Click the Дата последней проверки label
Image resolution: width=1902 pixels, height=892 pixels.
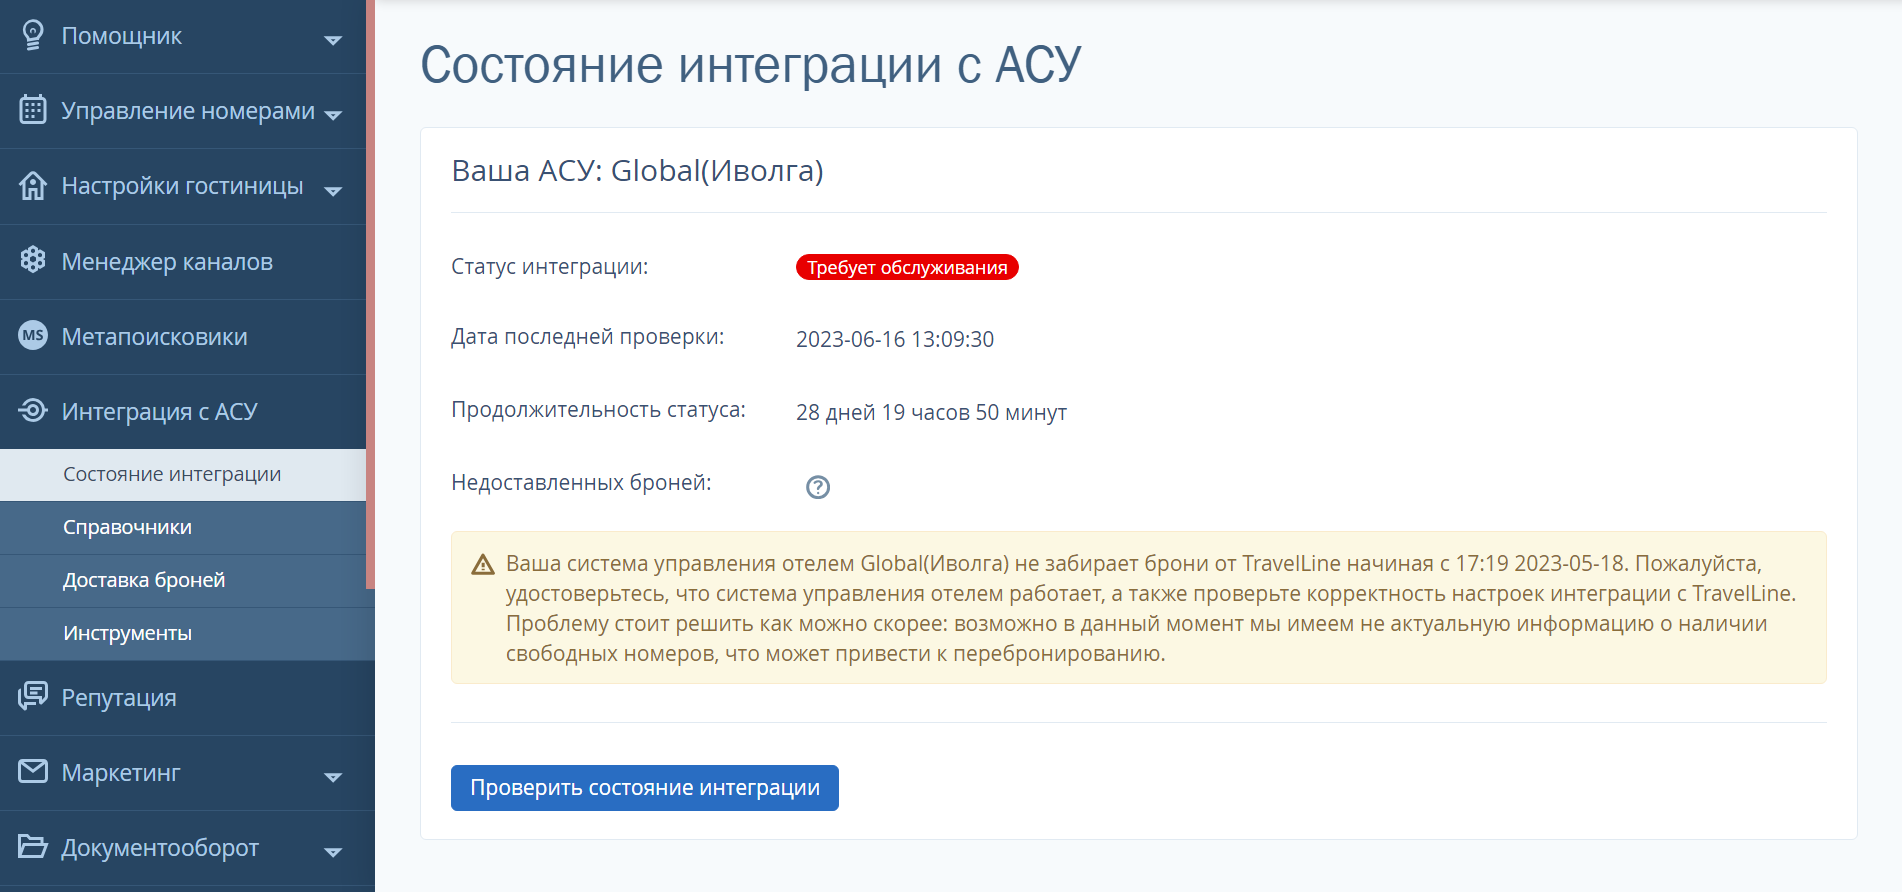pyautogui.click(x=588, y=337)
